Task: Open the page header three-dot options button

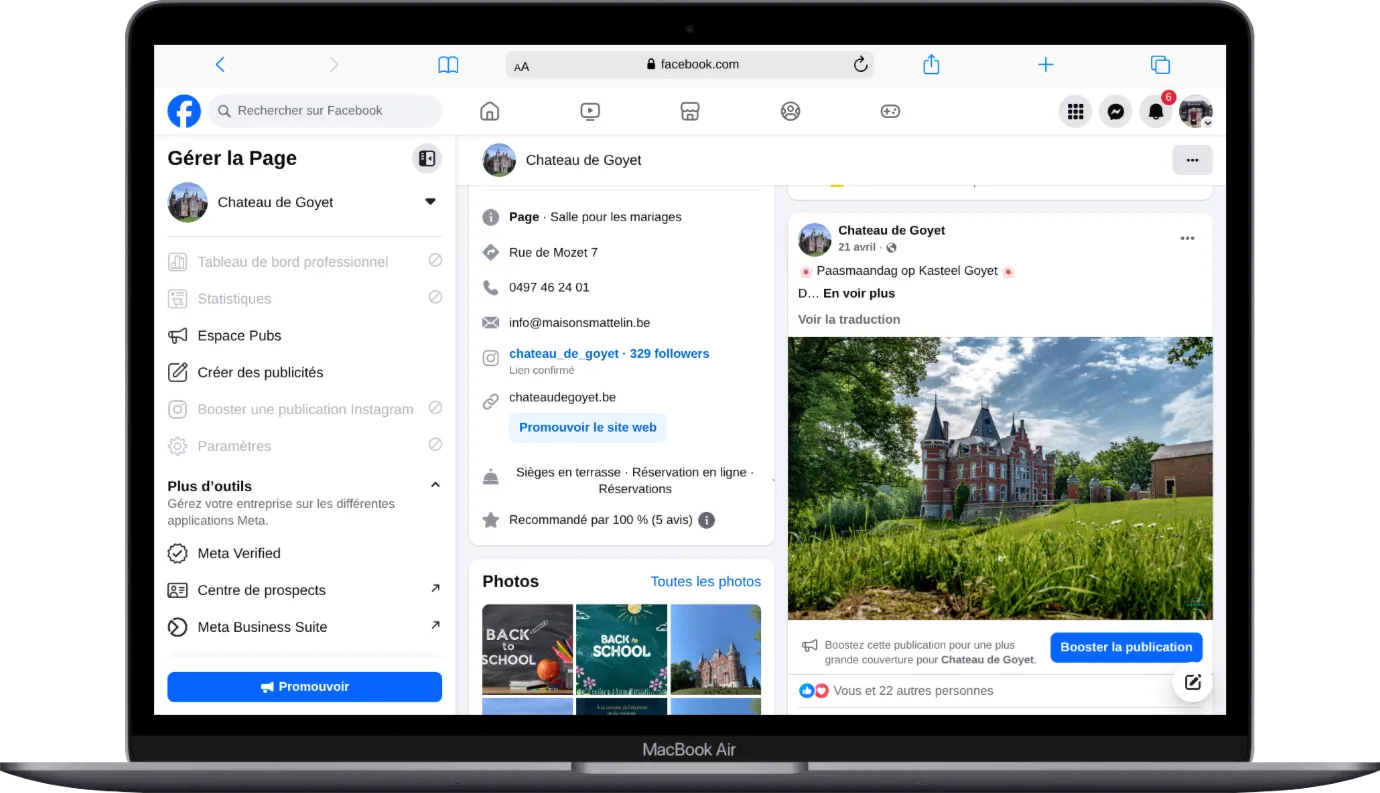Action: point(1192,160)
